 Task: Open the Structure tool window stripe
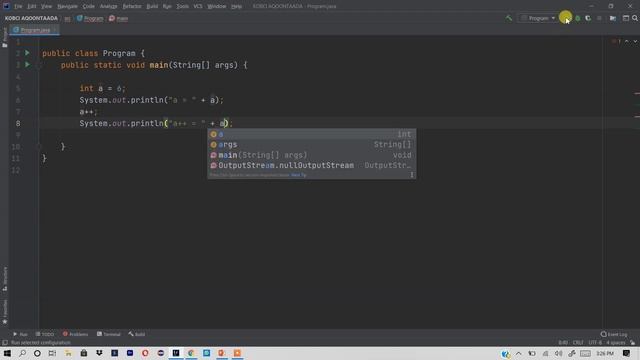[4, 278]
